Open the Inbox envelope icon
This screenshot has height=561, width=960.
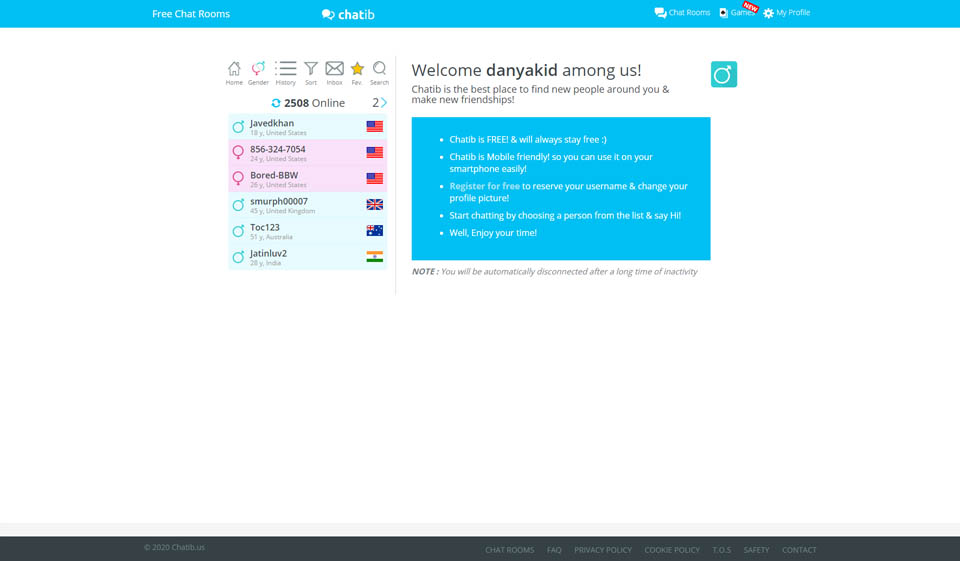tap(334, 72)
